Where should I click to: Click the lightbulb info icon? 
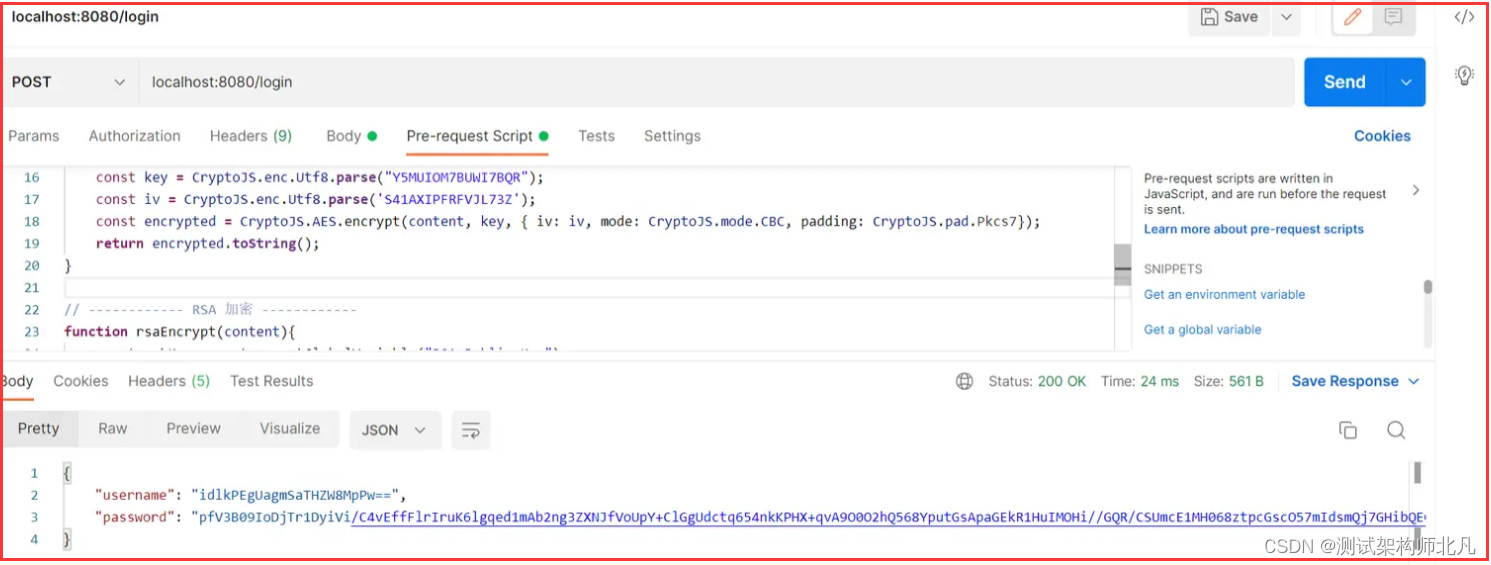(1464, 75)
